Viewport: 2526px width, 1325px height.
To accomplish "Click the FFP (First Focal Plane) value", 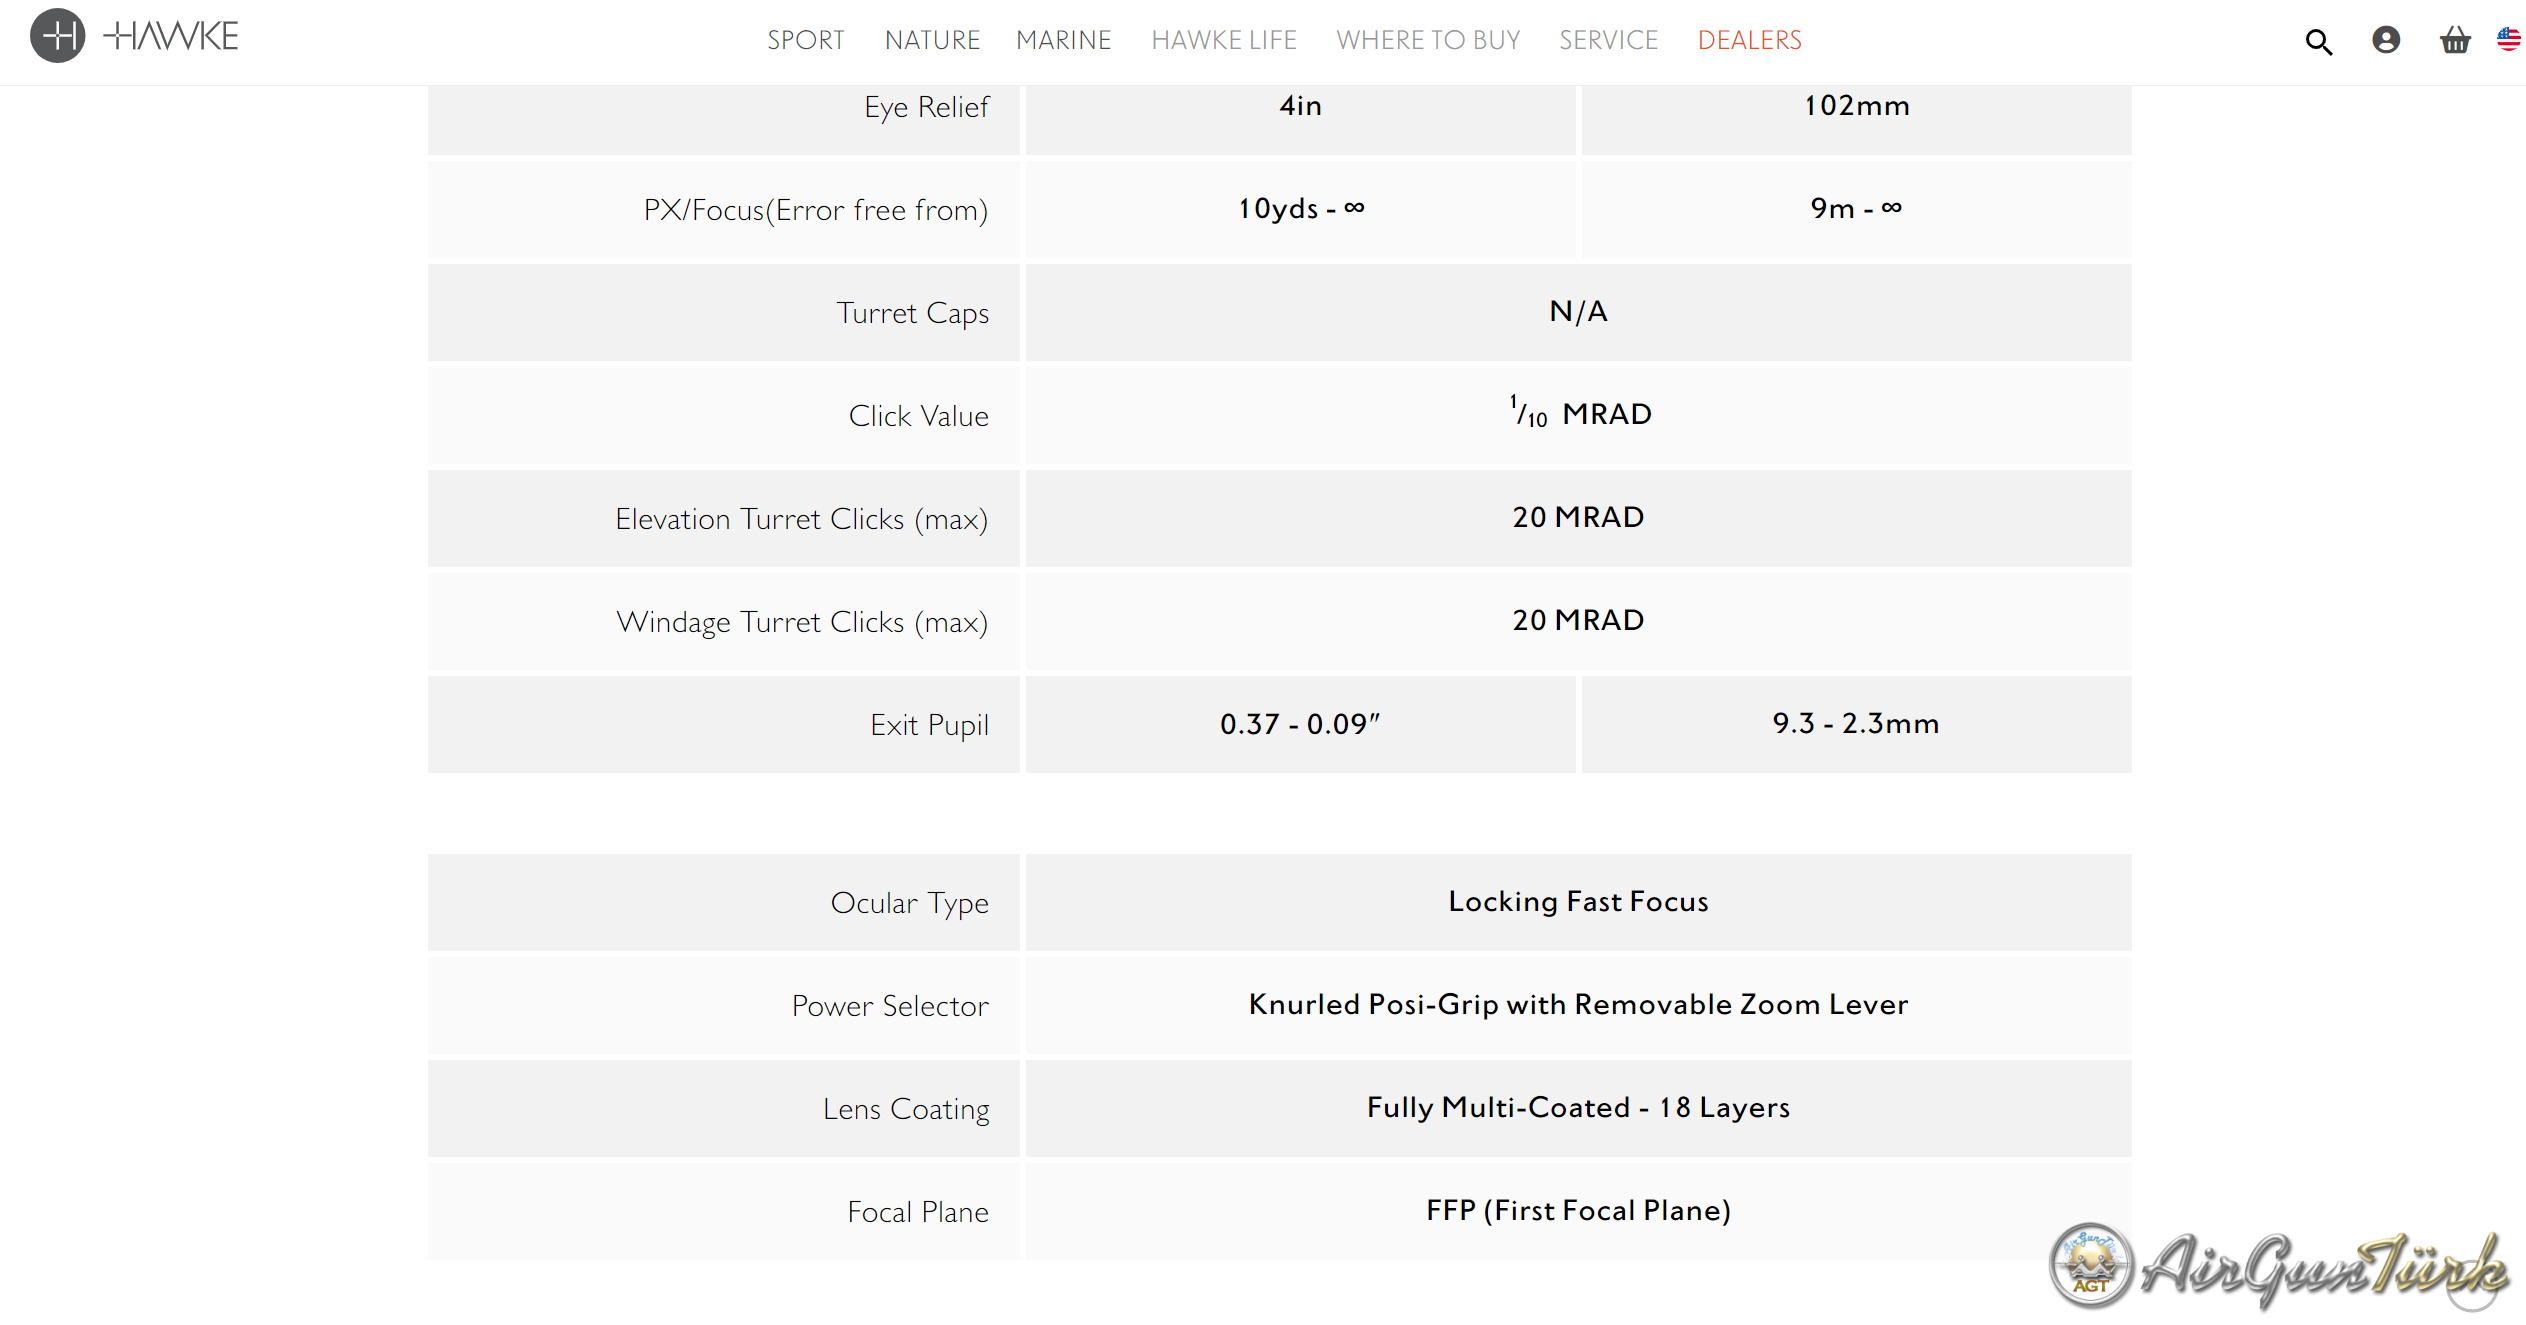I will point(1578,1210).
